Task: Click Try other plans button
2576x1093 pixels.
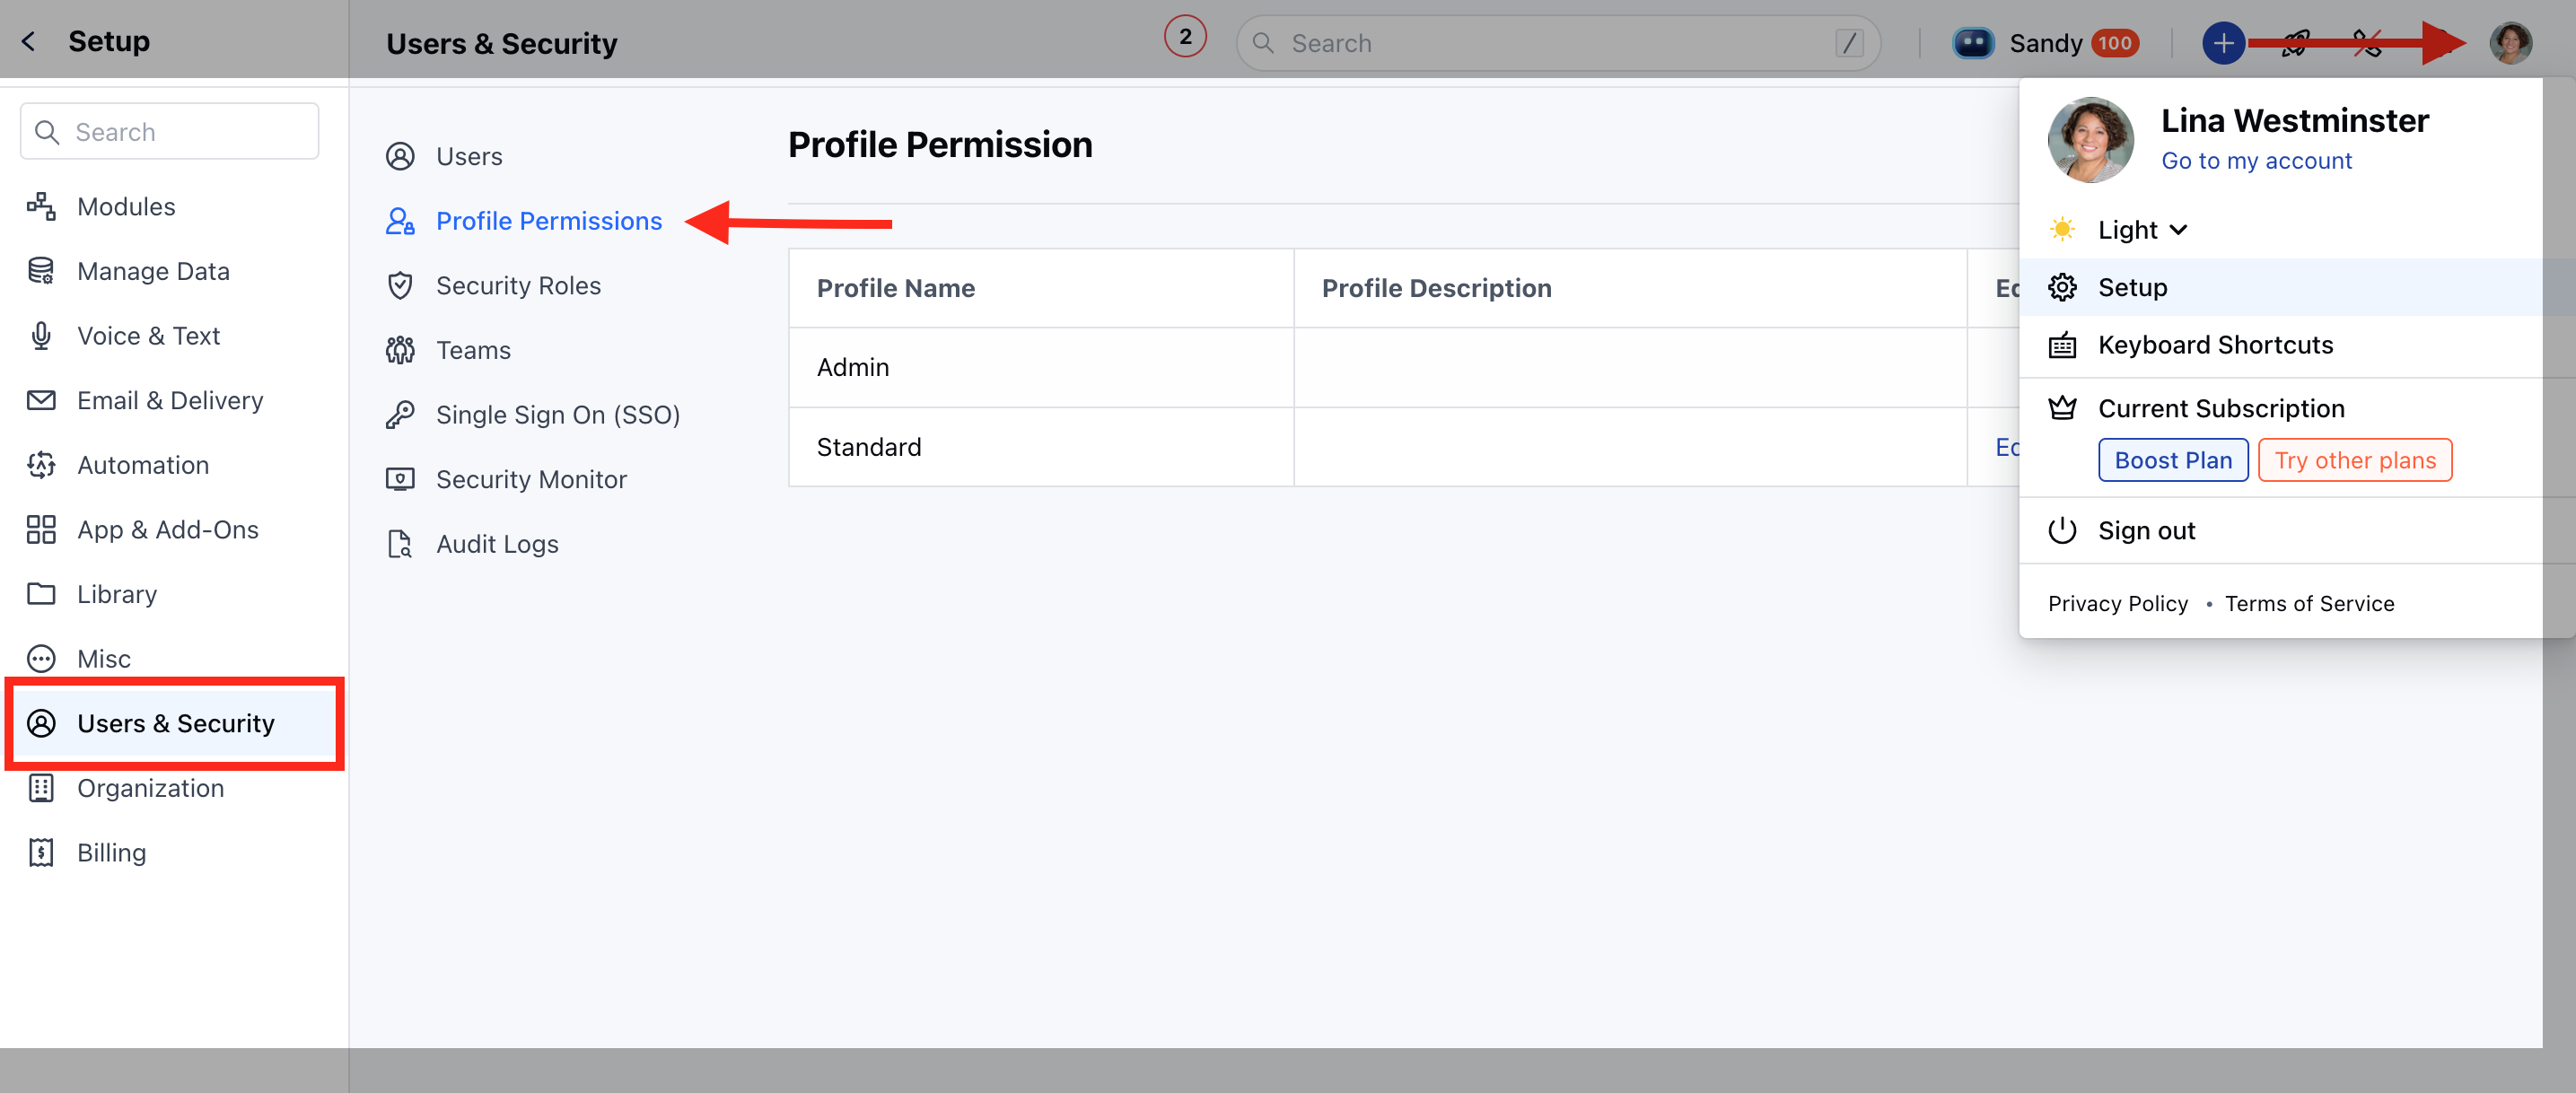Action: (x=2354, y=460)
